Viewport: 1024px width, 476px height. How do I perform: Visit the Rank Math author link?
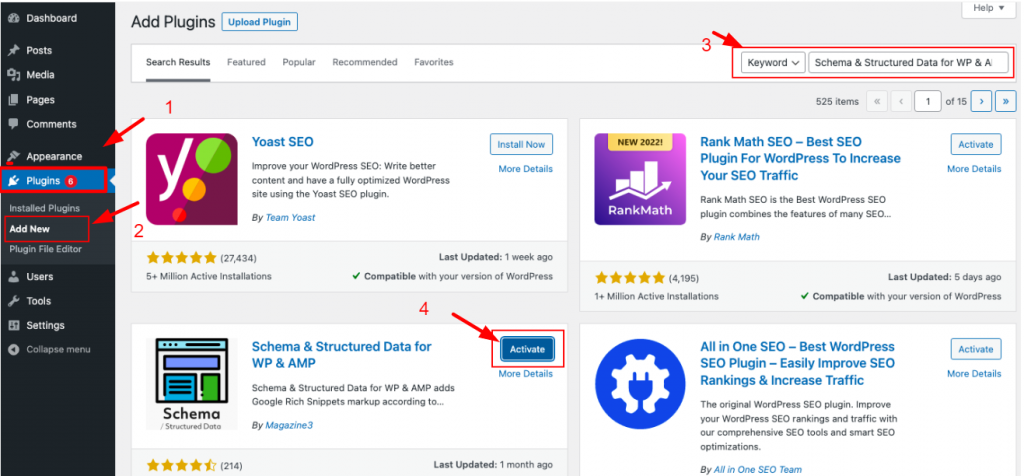(737, 237)
